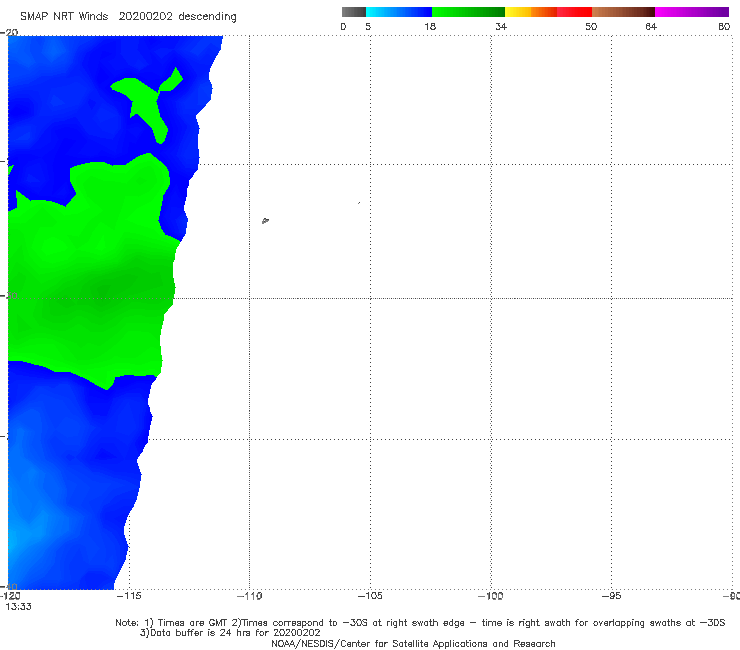This screenshot has width=740, height=650.
Task: Click the cyan-blue segment of the color scale
Action: point(399,12)
